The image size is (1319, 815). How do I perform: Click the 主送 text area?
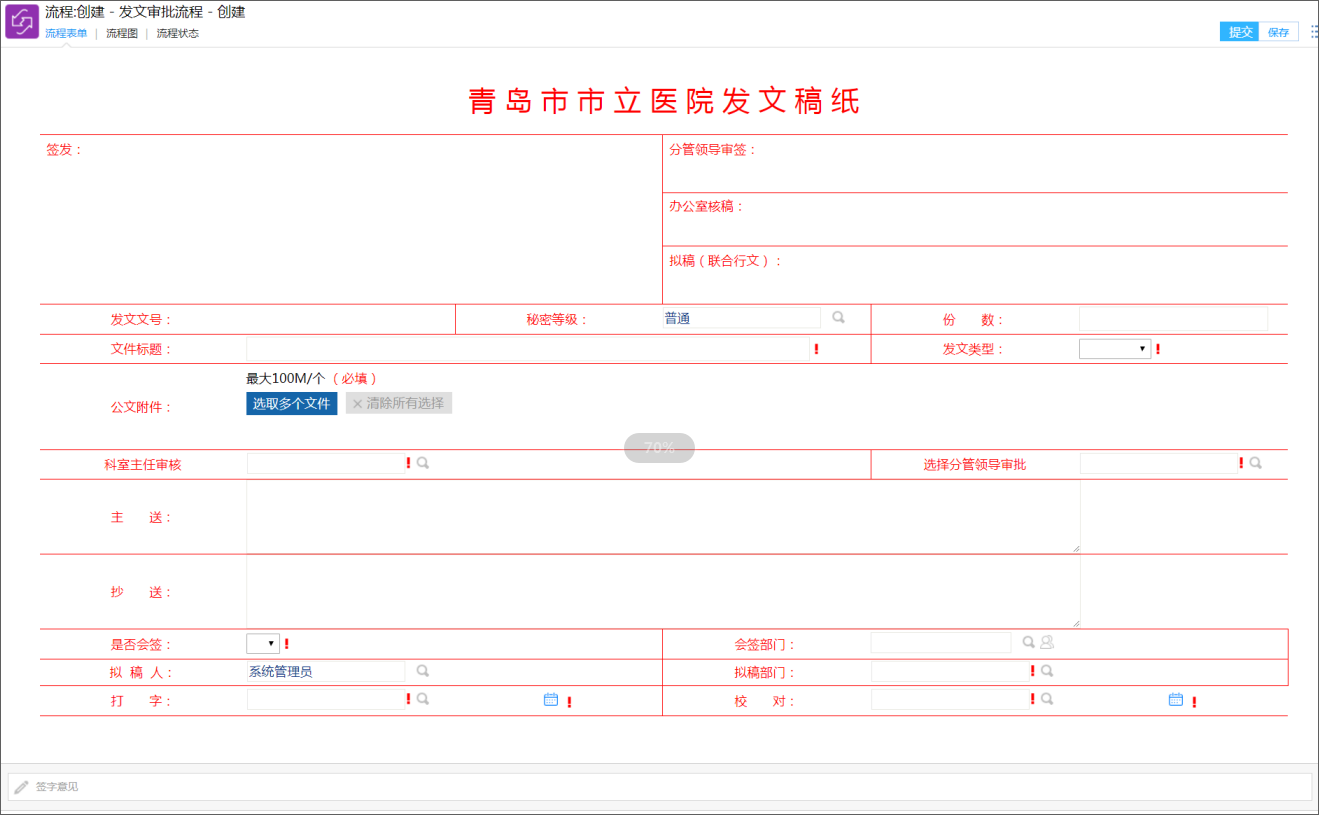[663, 516]
